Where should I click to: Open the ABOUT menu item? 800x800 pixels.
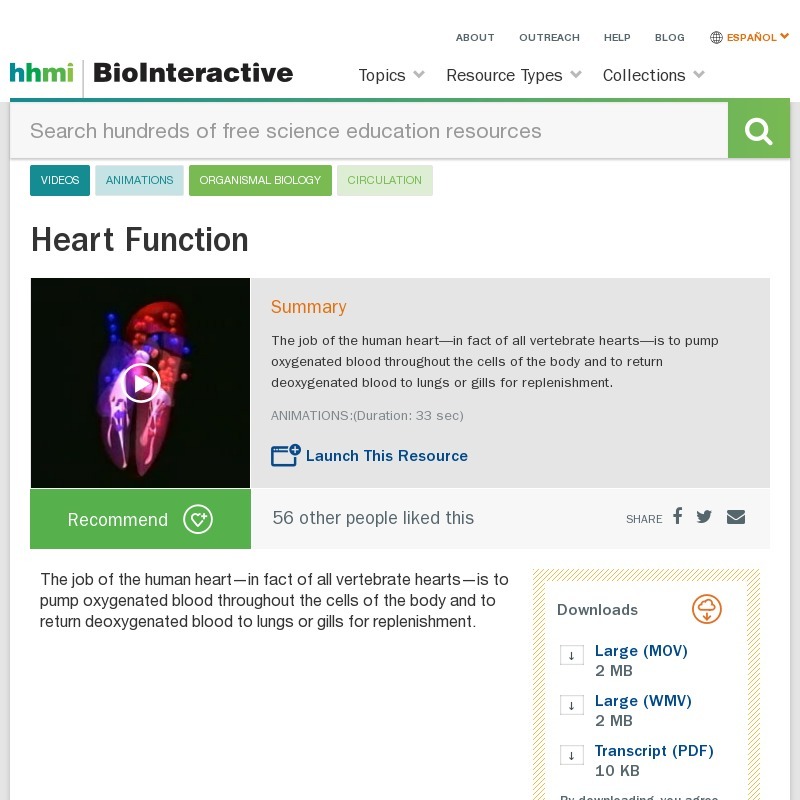click(x=475, y=37)
